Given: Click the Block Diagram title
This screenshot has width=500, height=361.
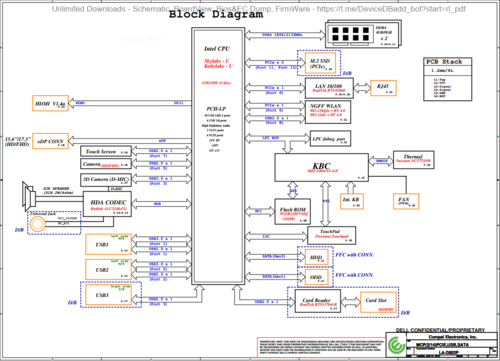Looking at the screenshot, I should (216, 14).
